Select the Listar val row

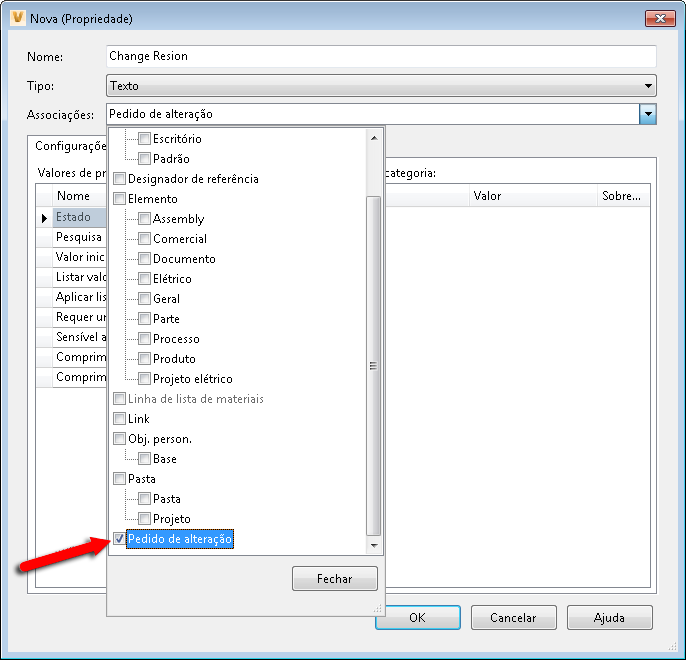pos(79,277)
